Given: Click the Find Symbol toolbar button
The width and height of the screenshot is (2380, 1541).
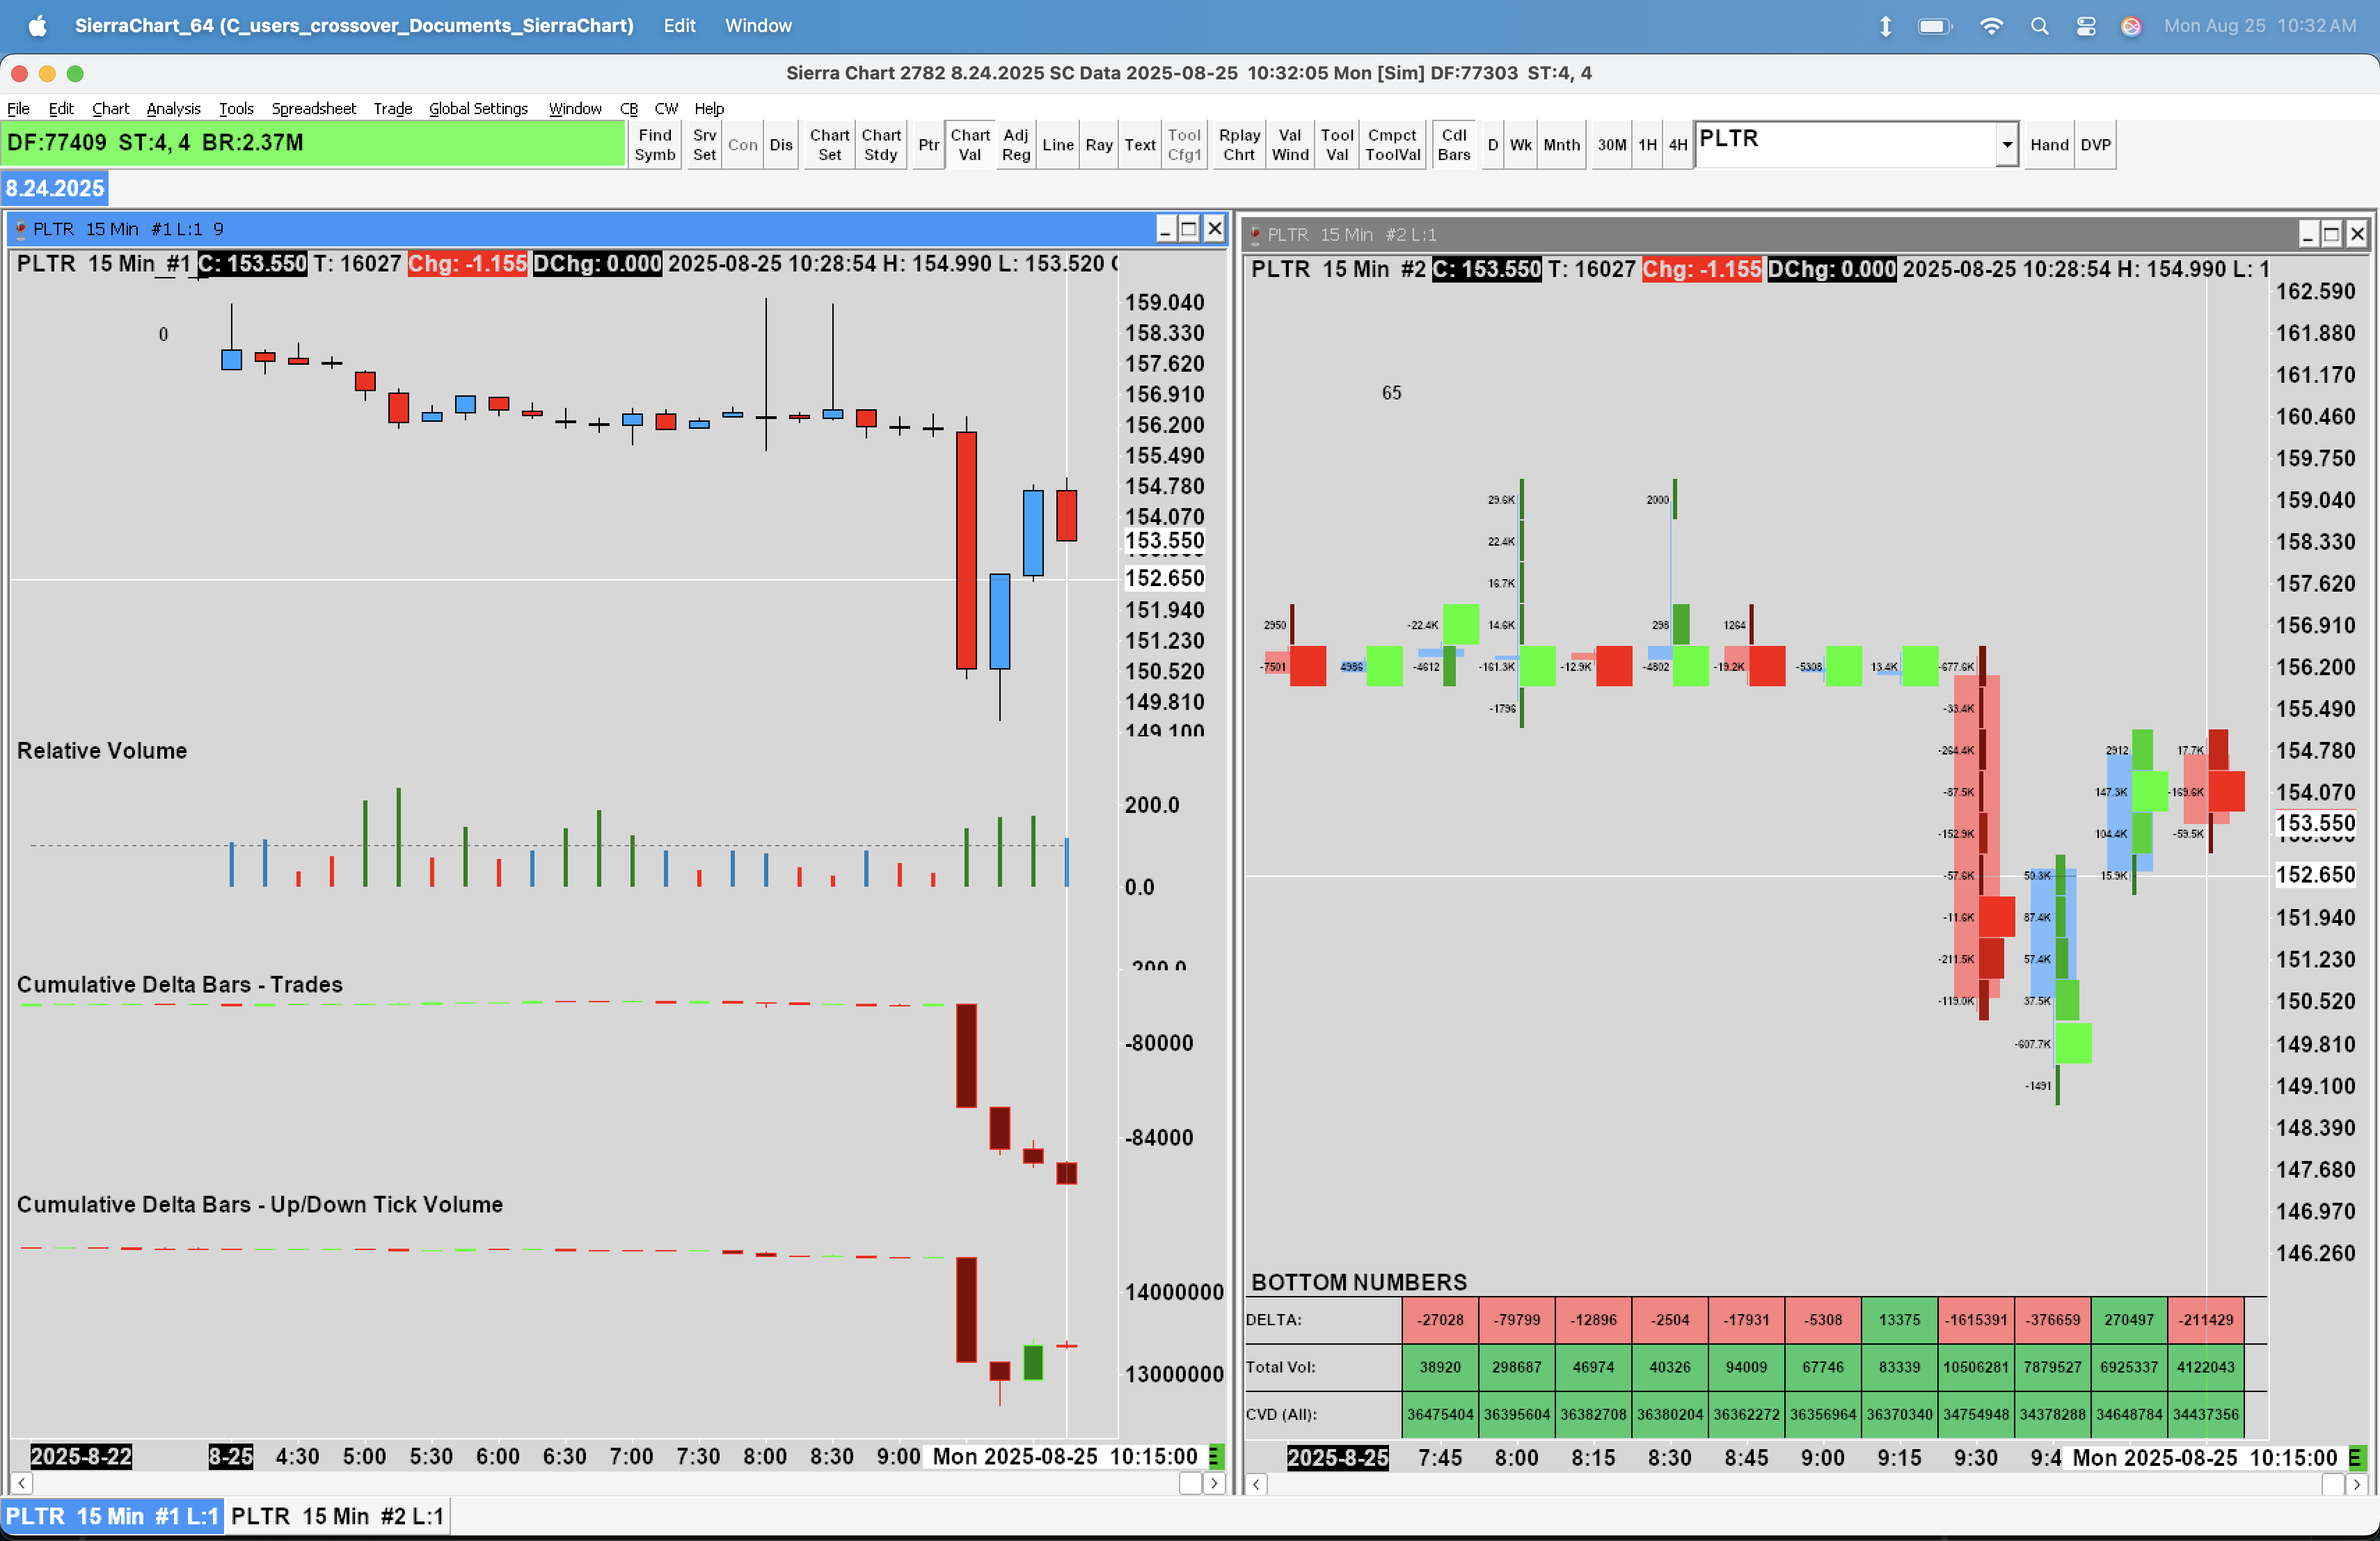Looking at the screenshot, I should (x=654, y=145).
